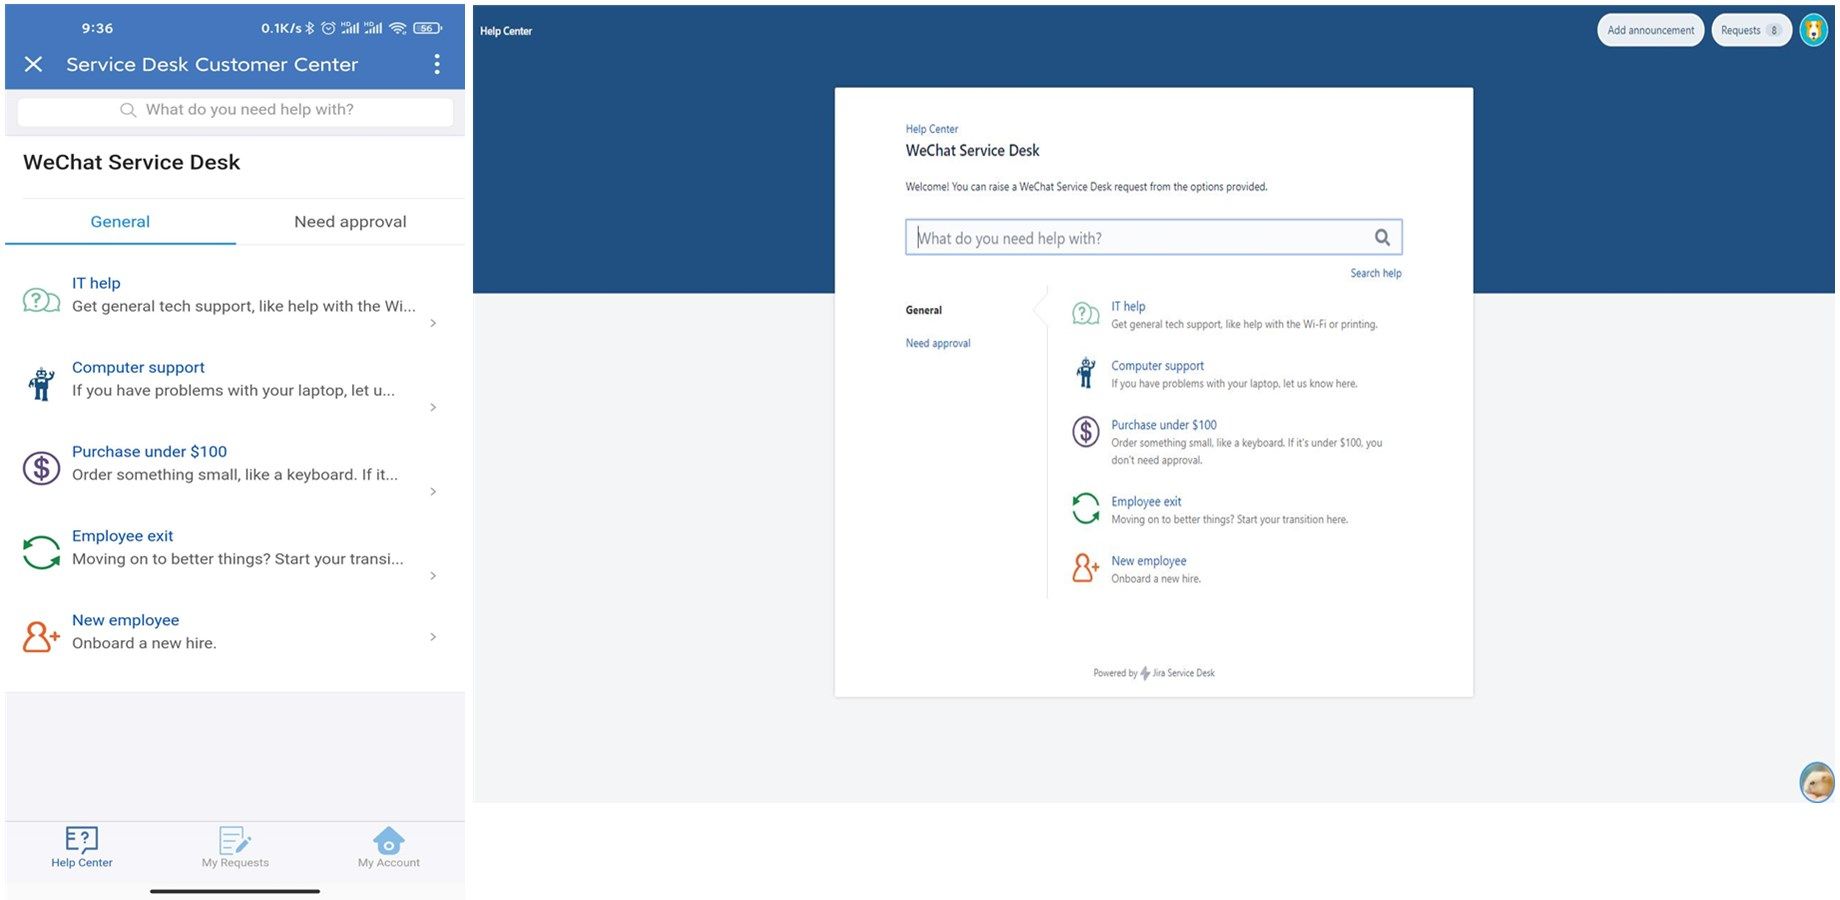The image size is (1840, 900).
Task: Click the Employee exit arrows icon on desktop portal
Action: coord(1086,509)
